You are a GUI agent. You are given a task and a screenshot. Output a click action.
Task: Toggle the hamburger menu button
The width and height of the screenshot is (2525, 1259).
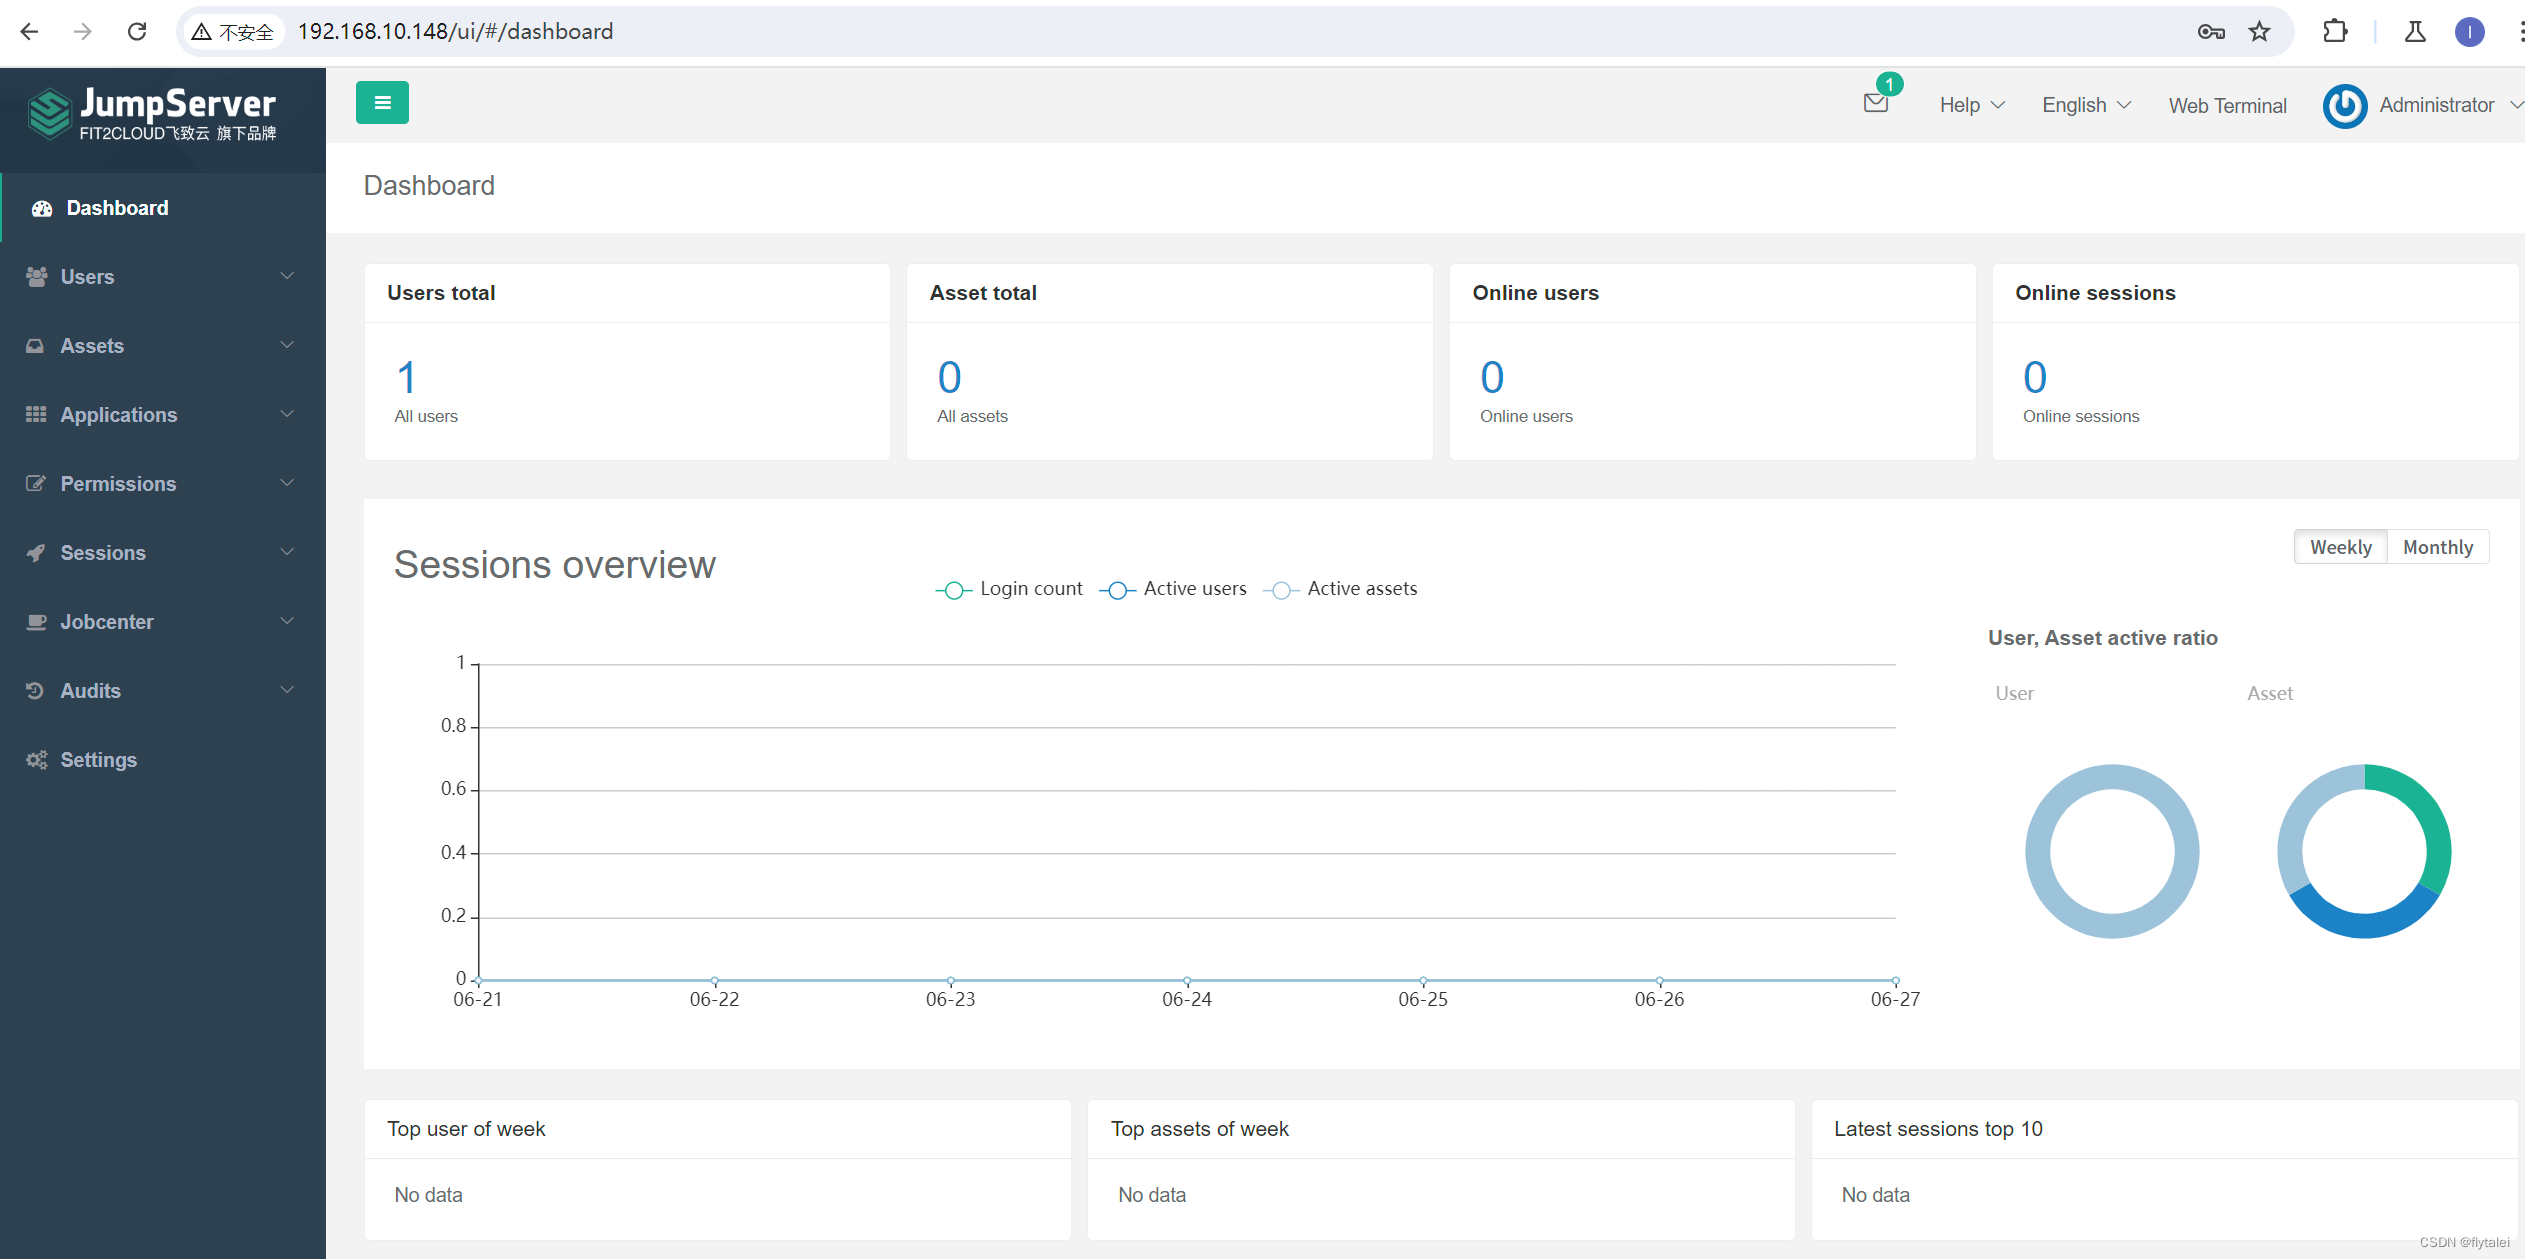pyautogui.click(x=382, y=103)
